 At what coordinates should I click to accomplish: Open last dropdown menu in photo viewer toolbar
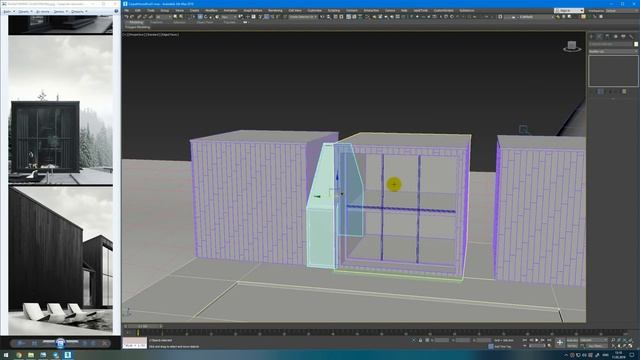click(x=79, y=11)
